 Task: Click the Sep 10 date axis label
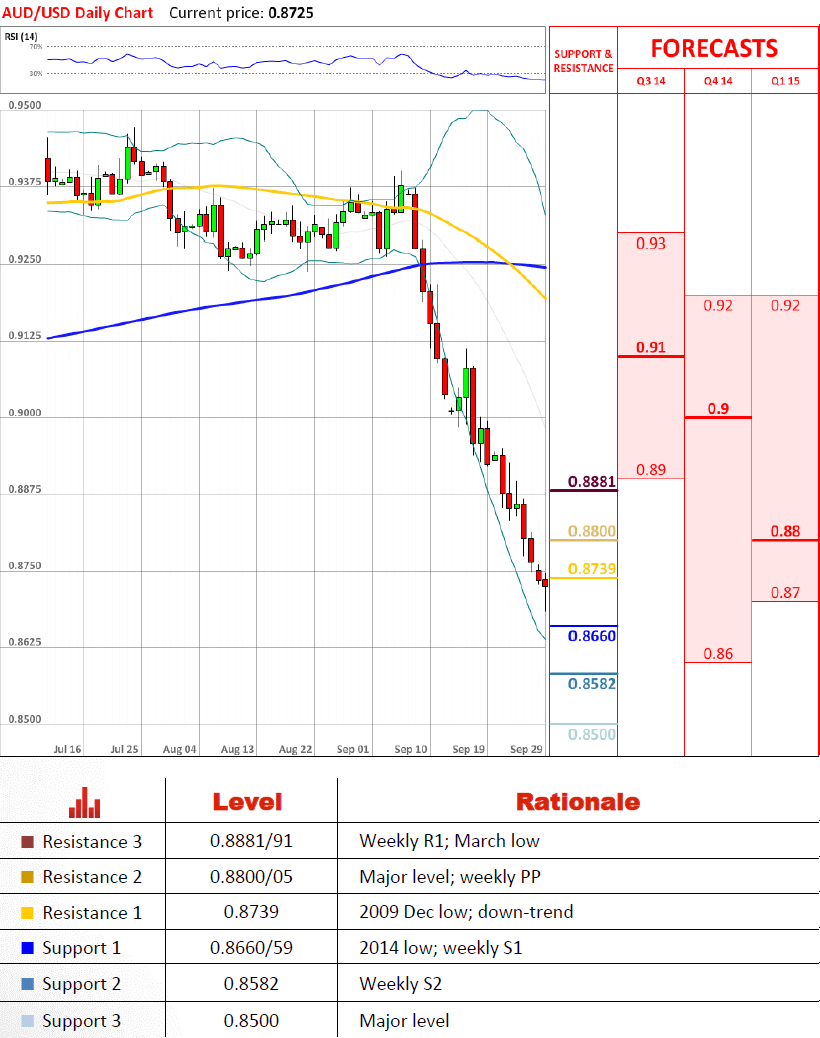pyautogui.click(x=410, y=749)
